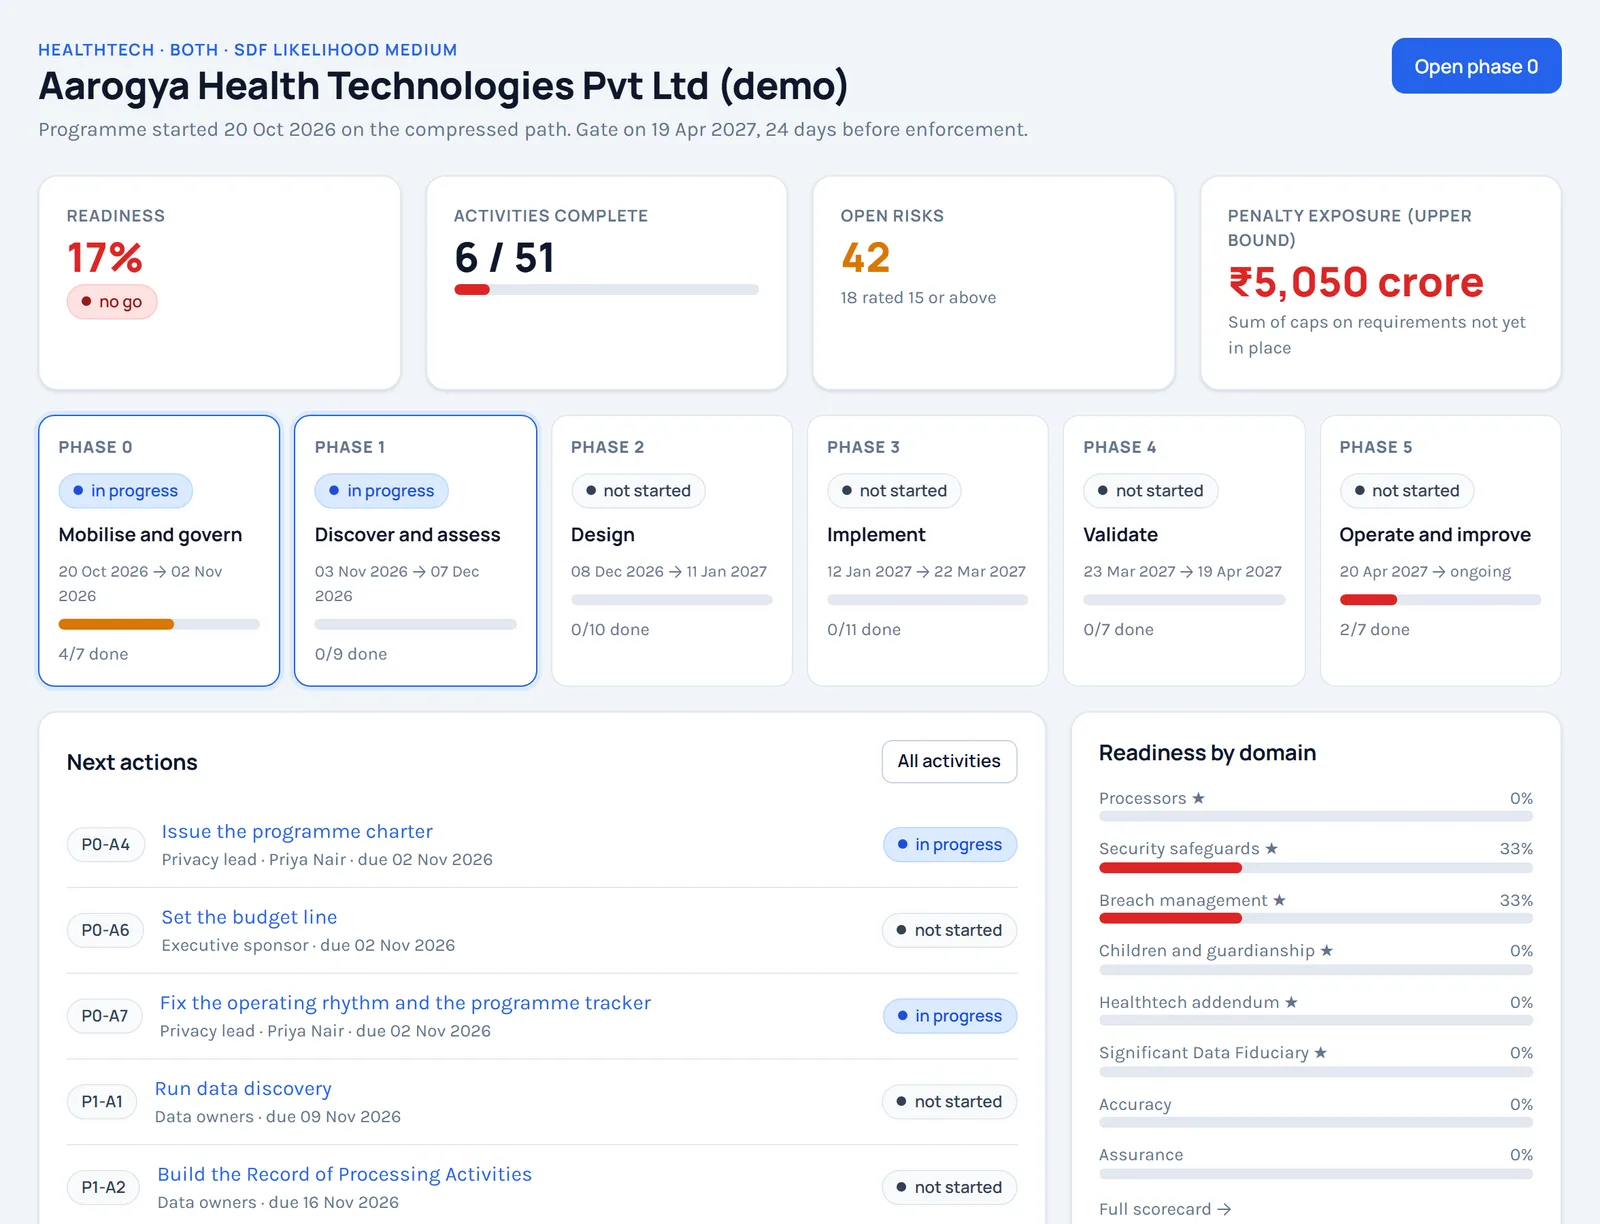Click the P1-A2 activity code badge
1600x1224 pixels.
pyautogui.click(x=103, y=1187)
